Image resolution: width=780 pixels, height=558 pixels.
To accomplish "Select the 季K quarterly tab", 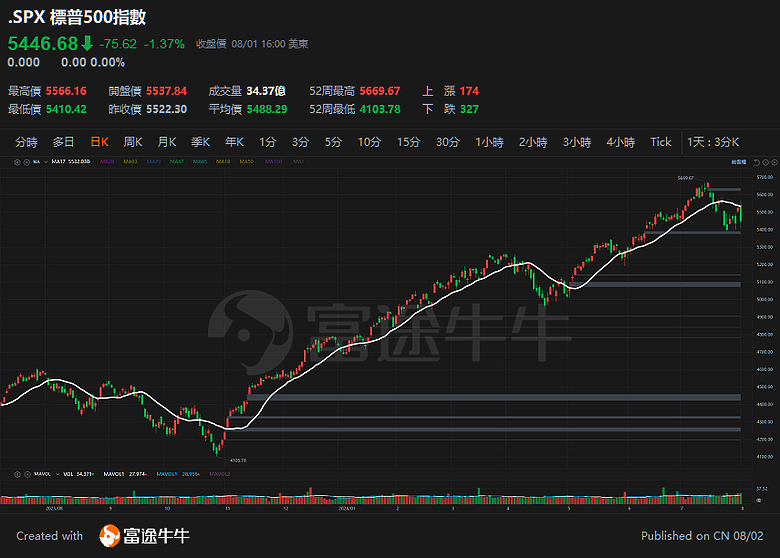I will click(200, 142).
